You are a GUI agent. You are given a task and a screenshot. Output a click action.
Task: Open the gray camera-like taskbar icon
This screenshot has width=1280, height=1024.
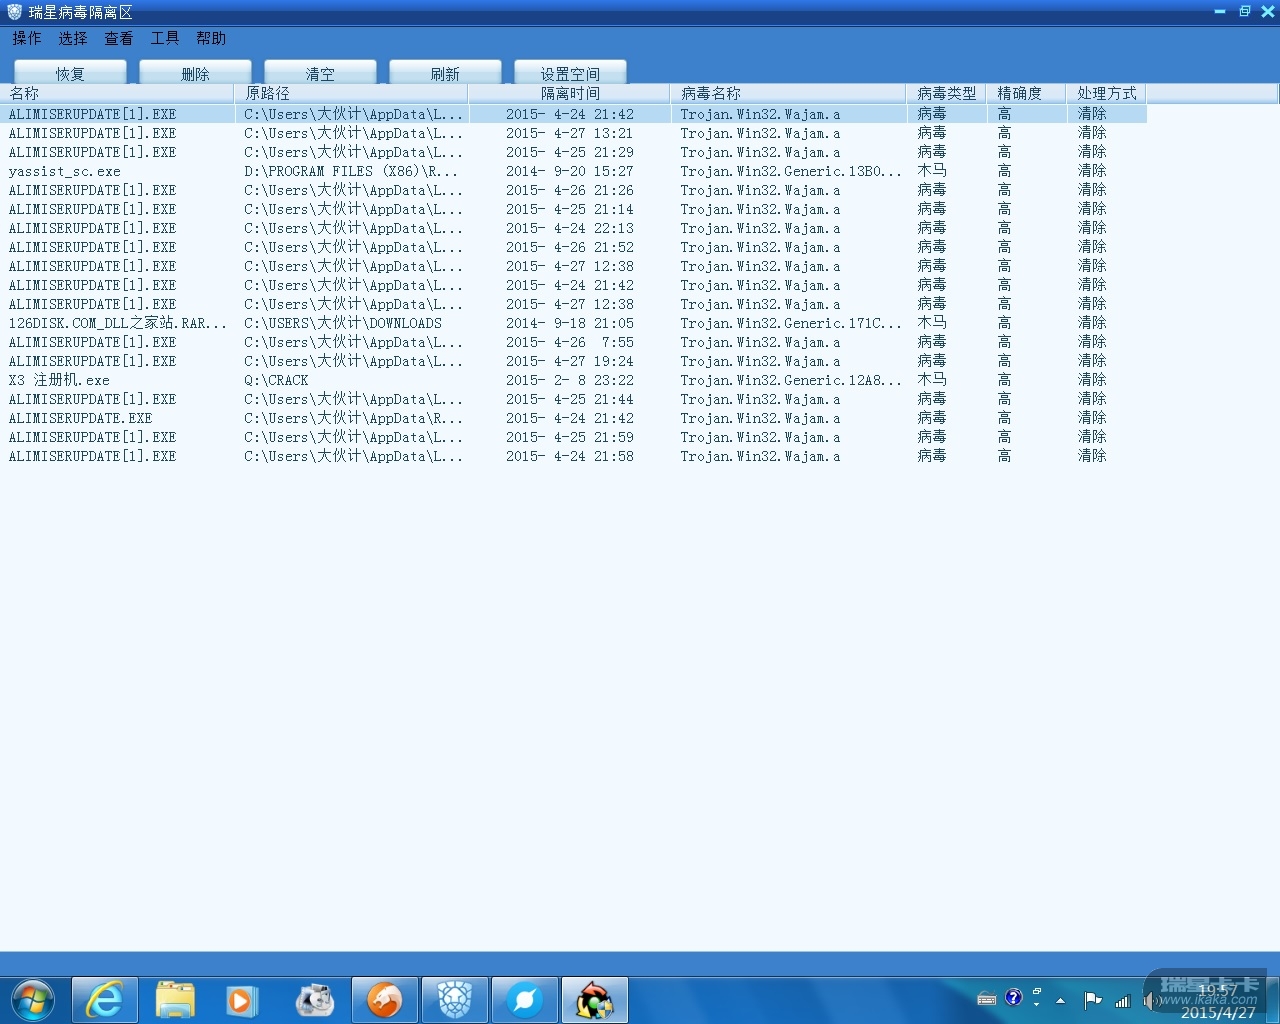click(314, 1000)
